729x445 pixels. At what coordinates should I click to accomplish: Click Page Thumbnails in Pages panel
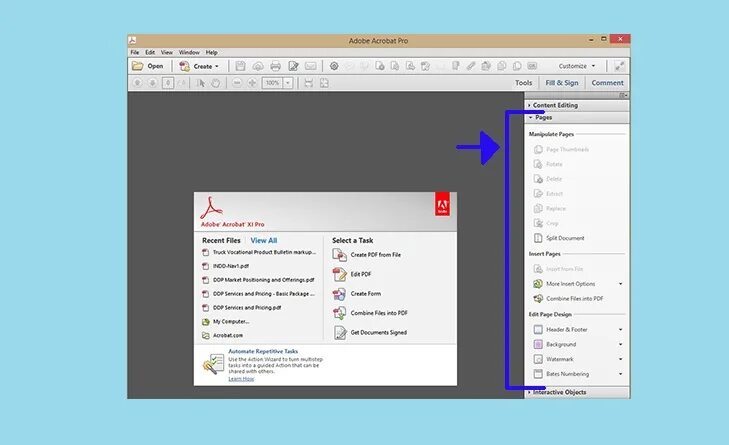coord(562,149)
